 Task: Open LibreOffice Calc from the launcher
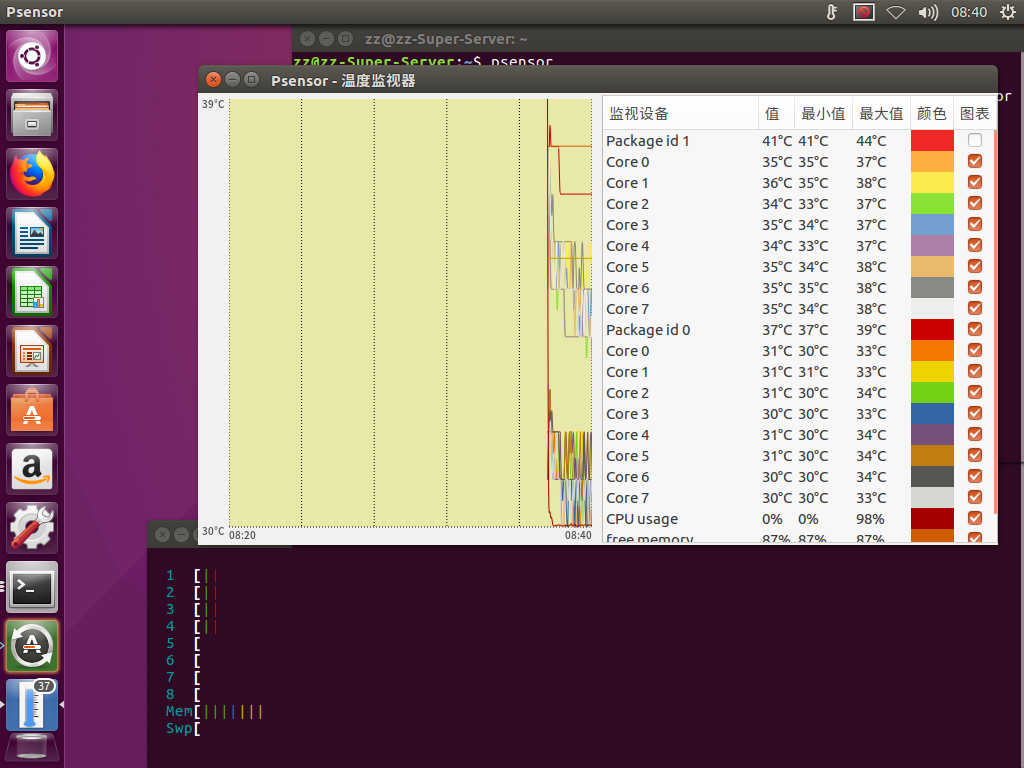click(33, 293)
